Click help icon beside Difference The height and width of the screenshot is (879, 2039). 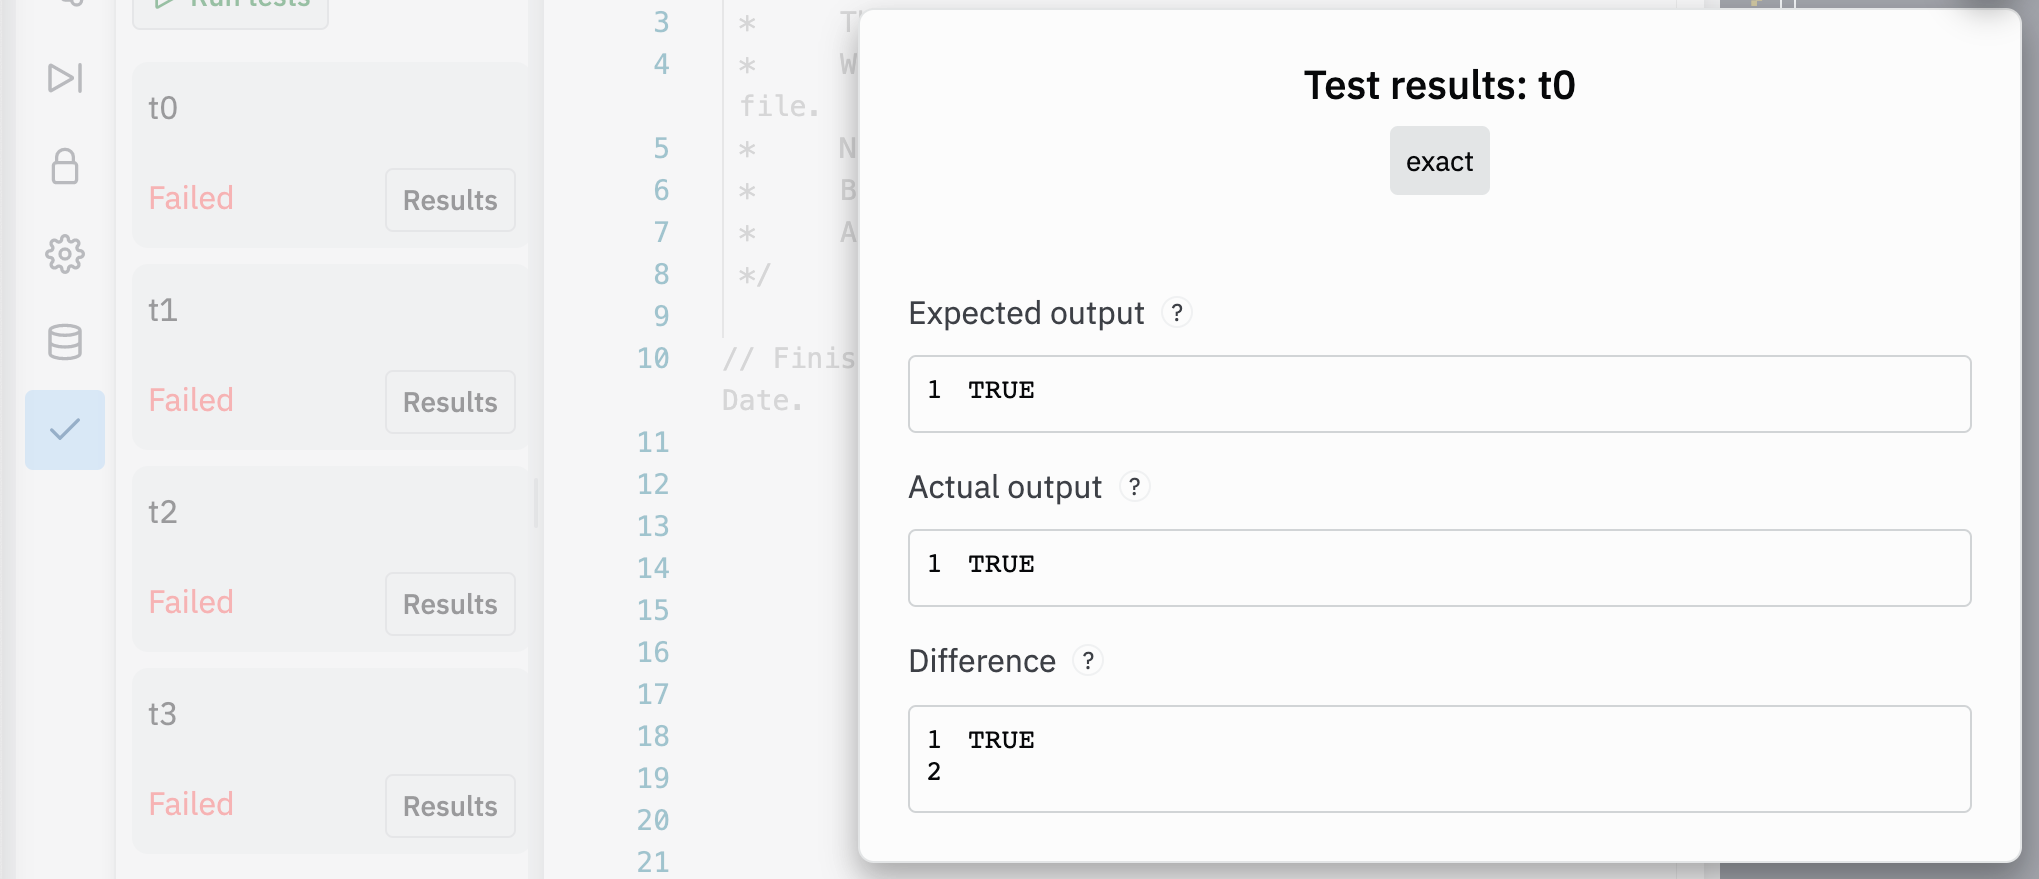pos(1088,661)
